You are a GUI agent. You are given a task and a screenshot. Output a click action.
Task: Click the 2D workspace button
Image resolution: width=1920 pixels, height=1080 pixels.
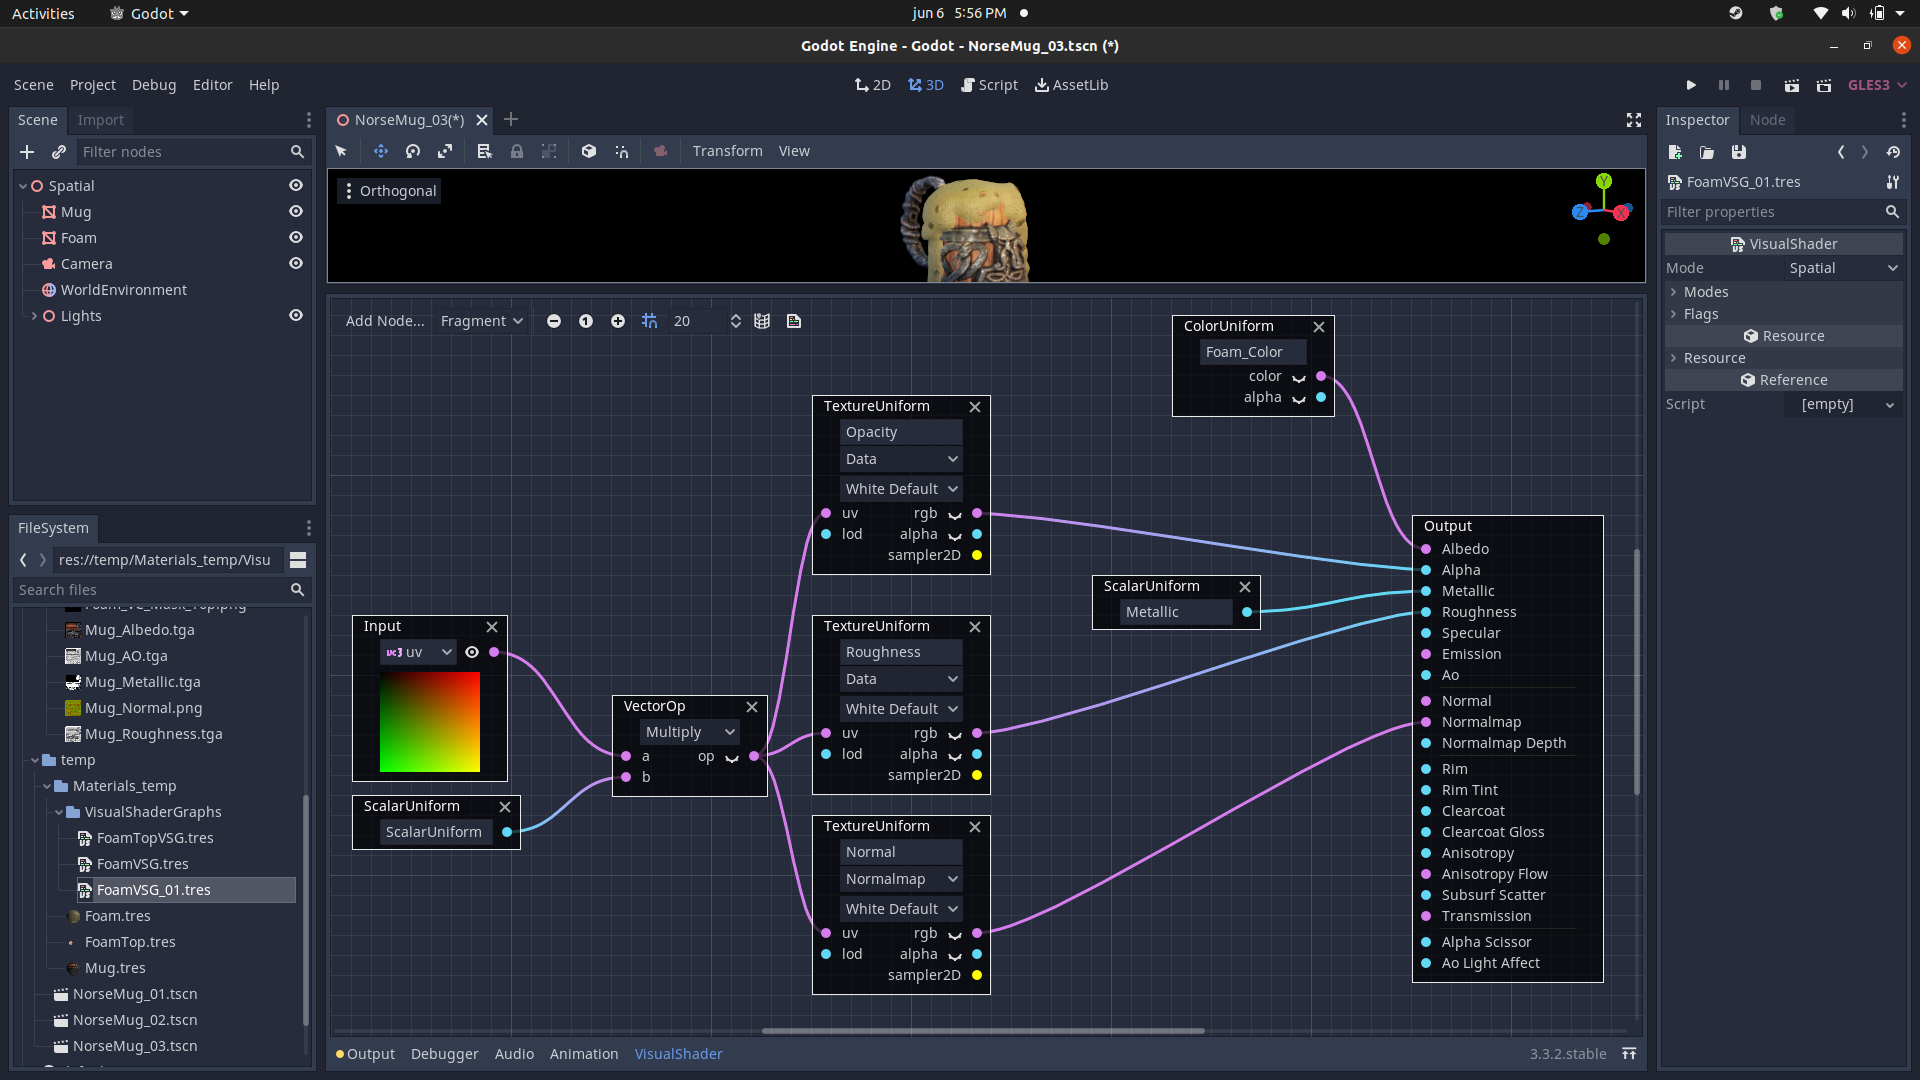click(872, 85)
